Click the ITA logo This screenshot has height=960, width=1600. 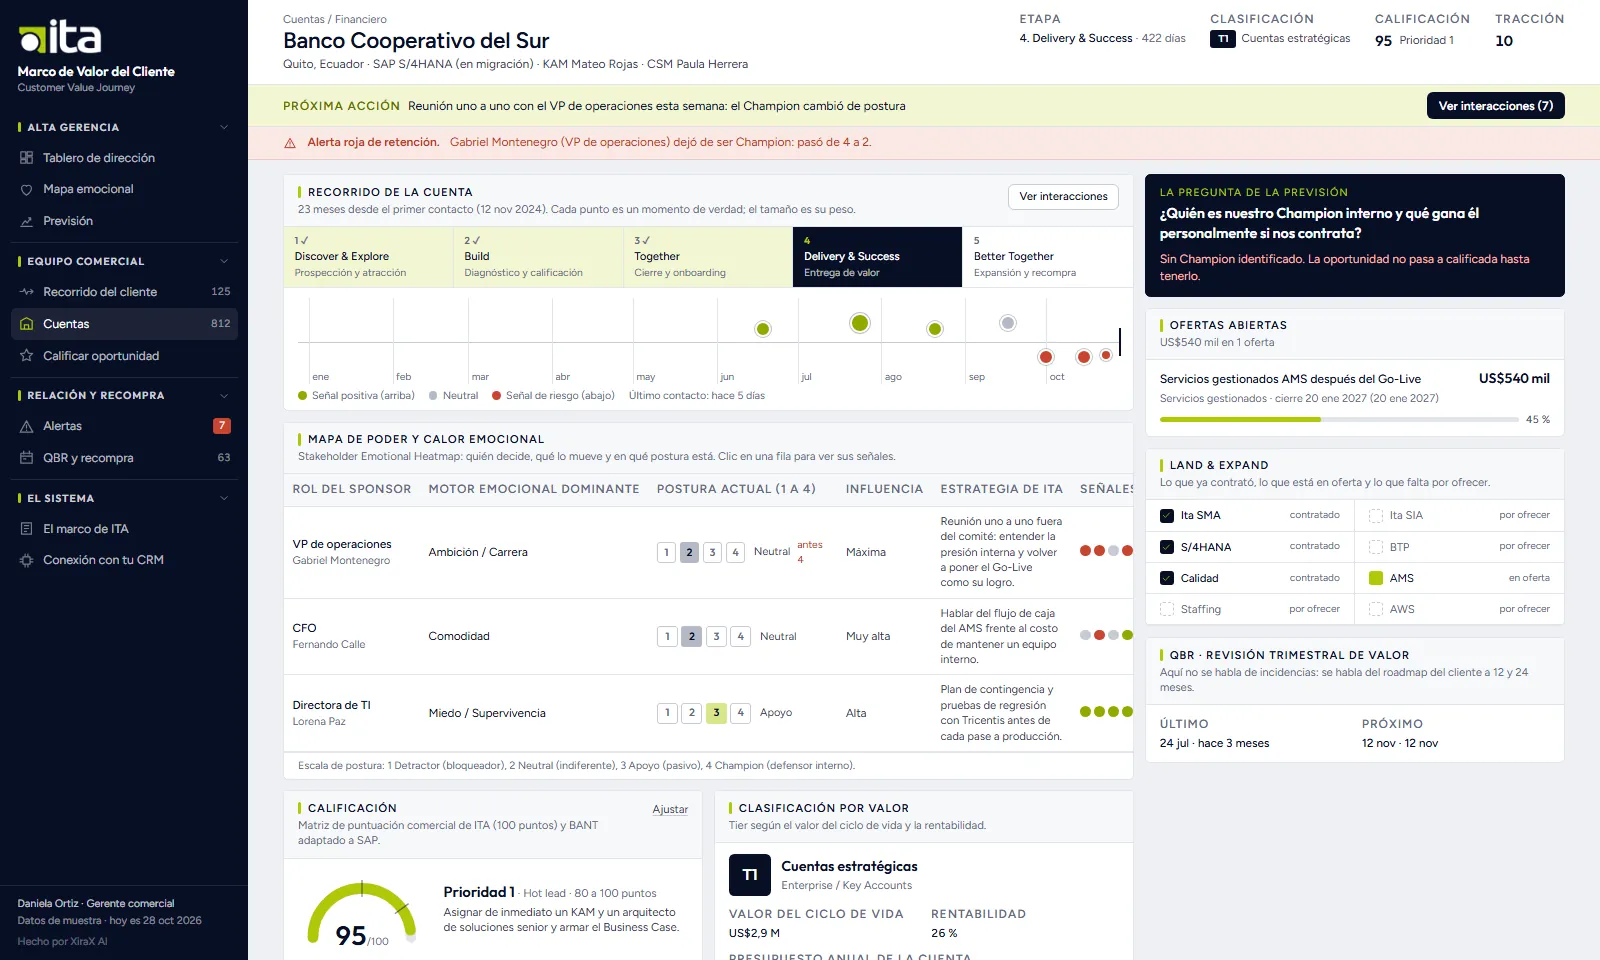(60, 37)
